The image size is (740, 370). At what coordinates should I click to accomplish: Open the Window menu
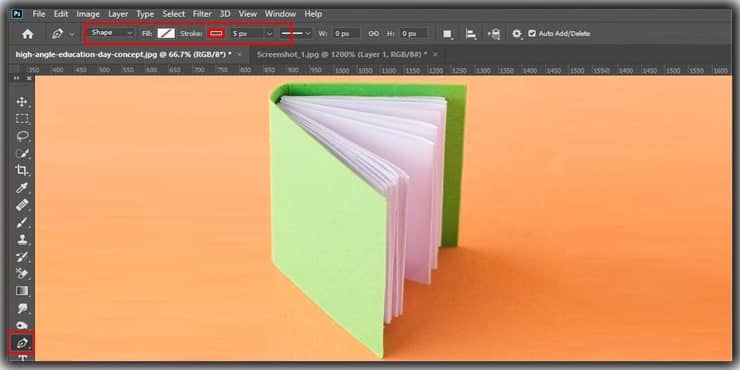(280, 14)
